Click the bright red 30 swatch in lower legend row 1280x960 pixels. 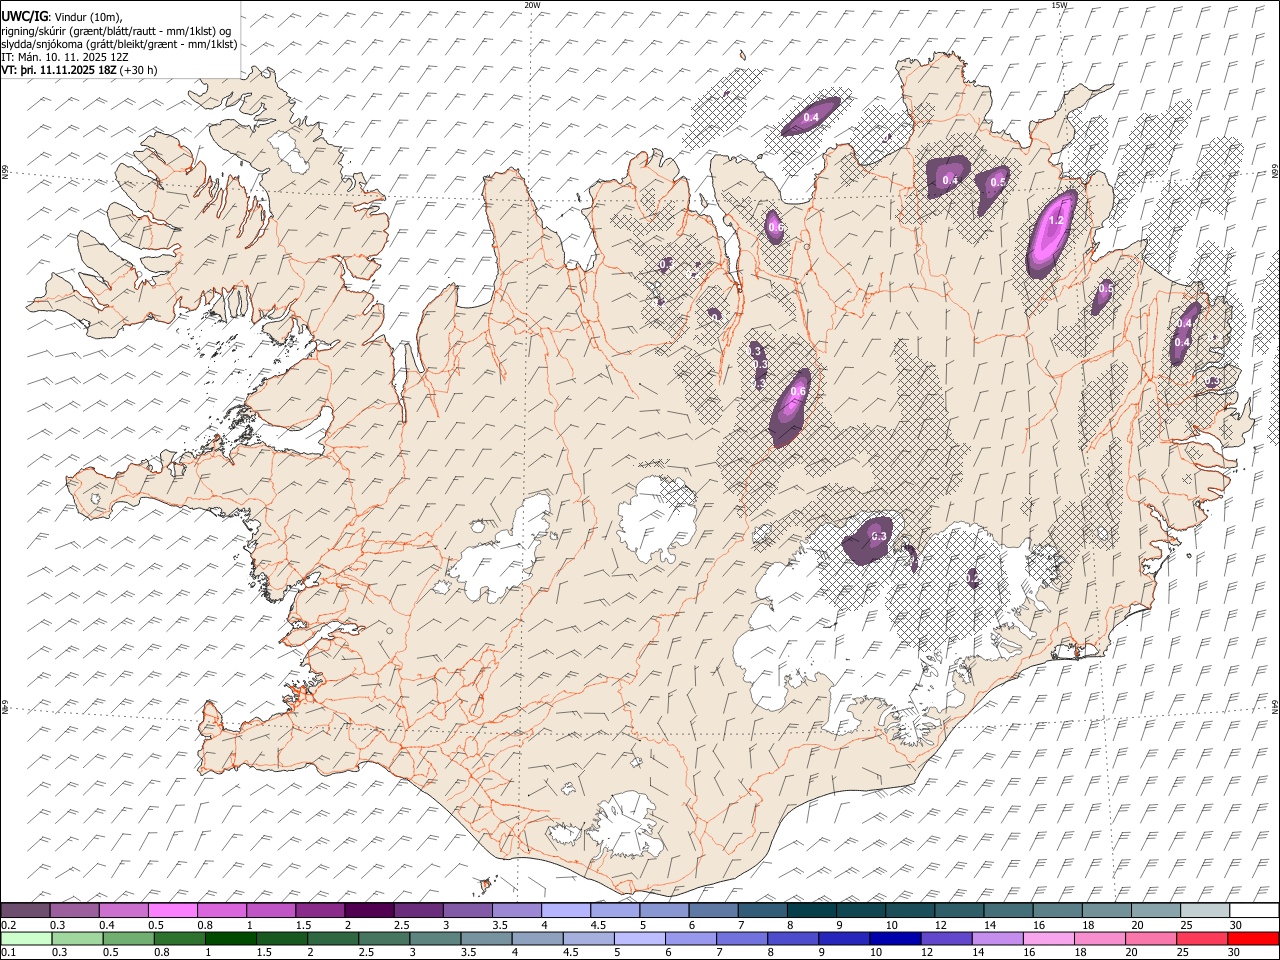pos(1253,938)
